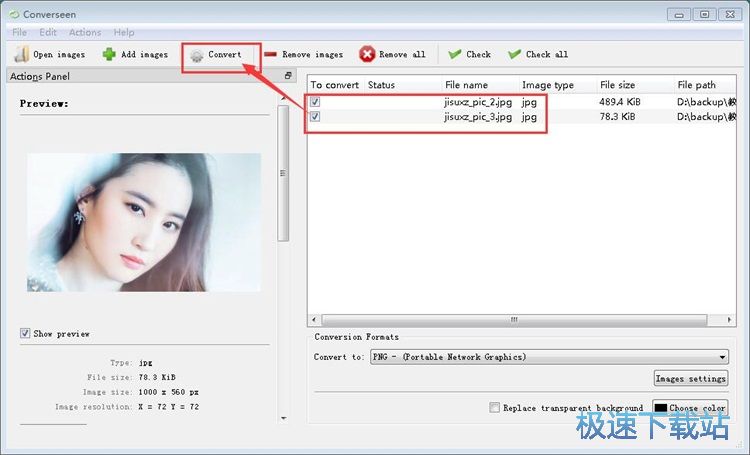
Task: Click the green plus Add images icon
Action: coord(109,55)
